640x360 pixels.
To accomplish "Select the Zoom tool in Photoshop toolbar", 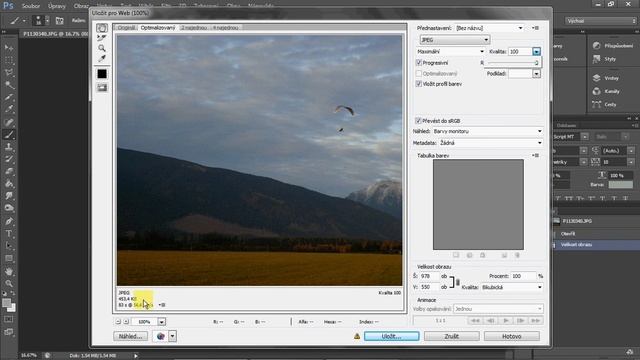I will [x=9, y=284].
